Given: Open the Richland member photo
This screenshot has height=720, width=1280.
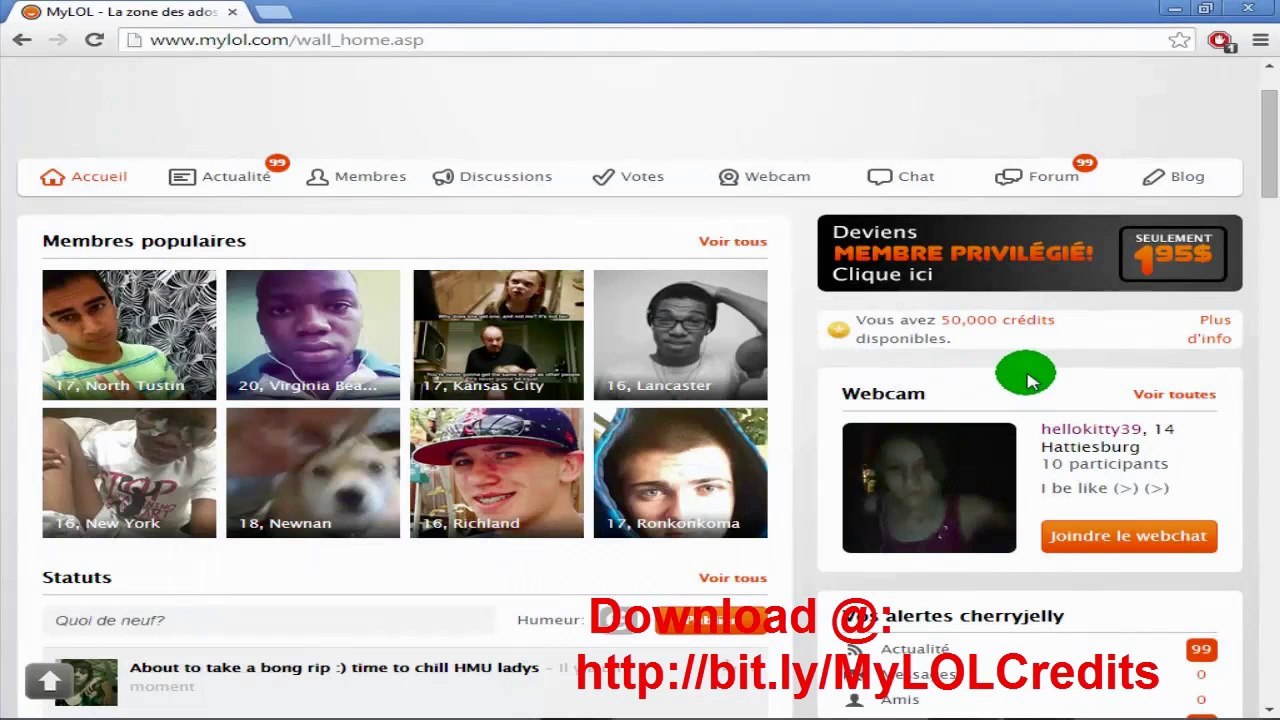Looking at the screenshot, I should click(x=497, y=473).
